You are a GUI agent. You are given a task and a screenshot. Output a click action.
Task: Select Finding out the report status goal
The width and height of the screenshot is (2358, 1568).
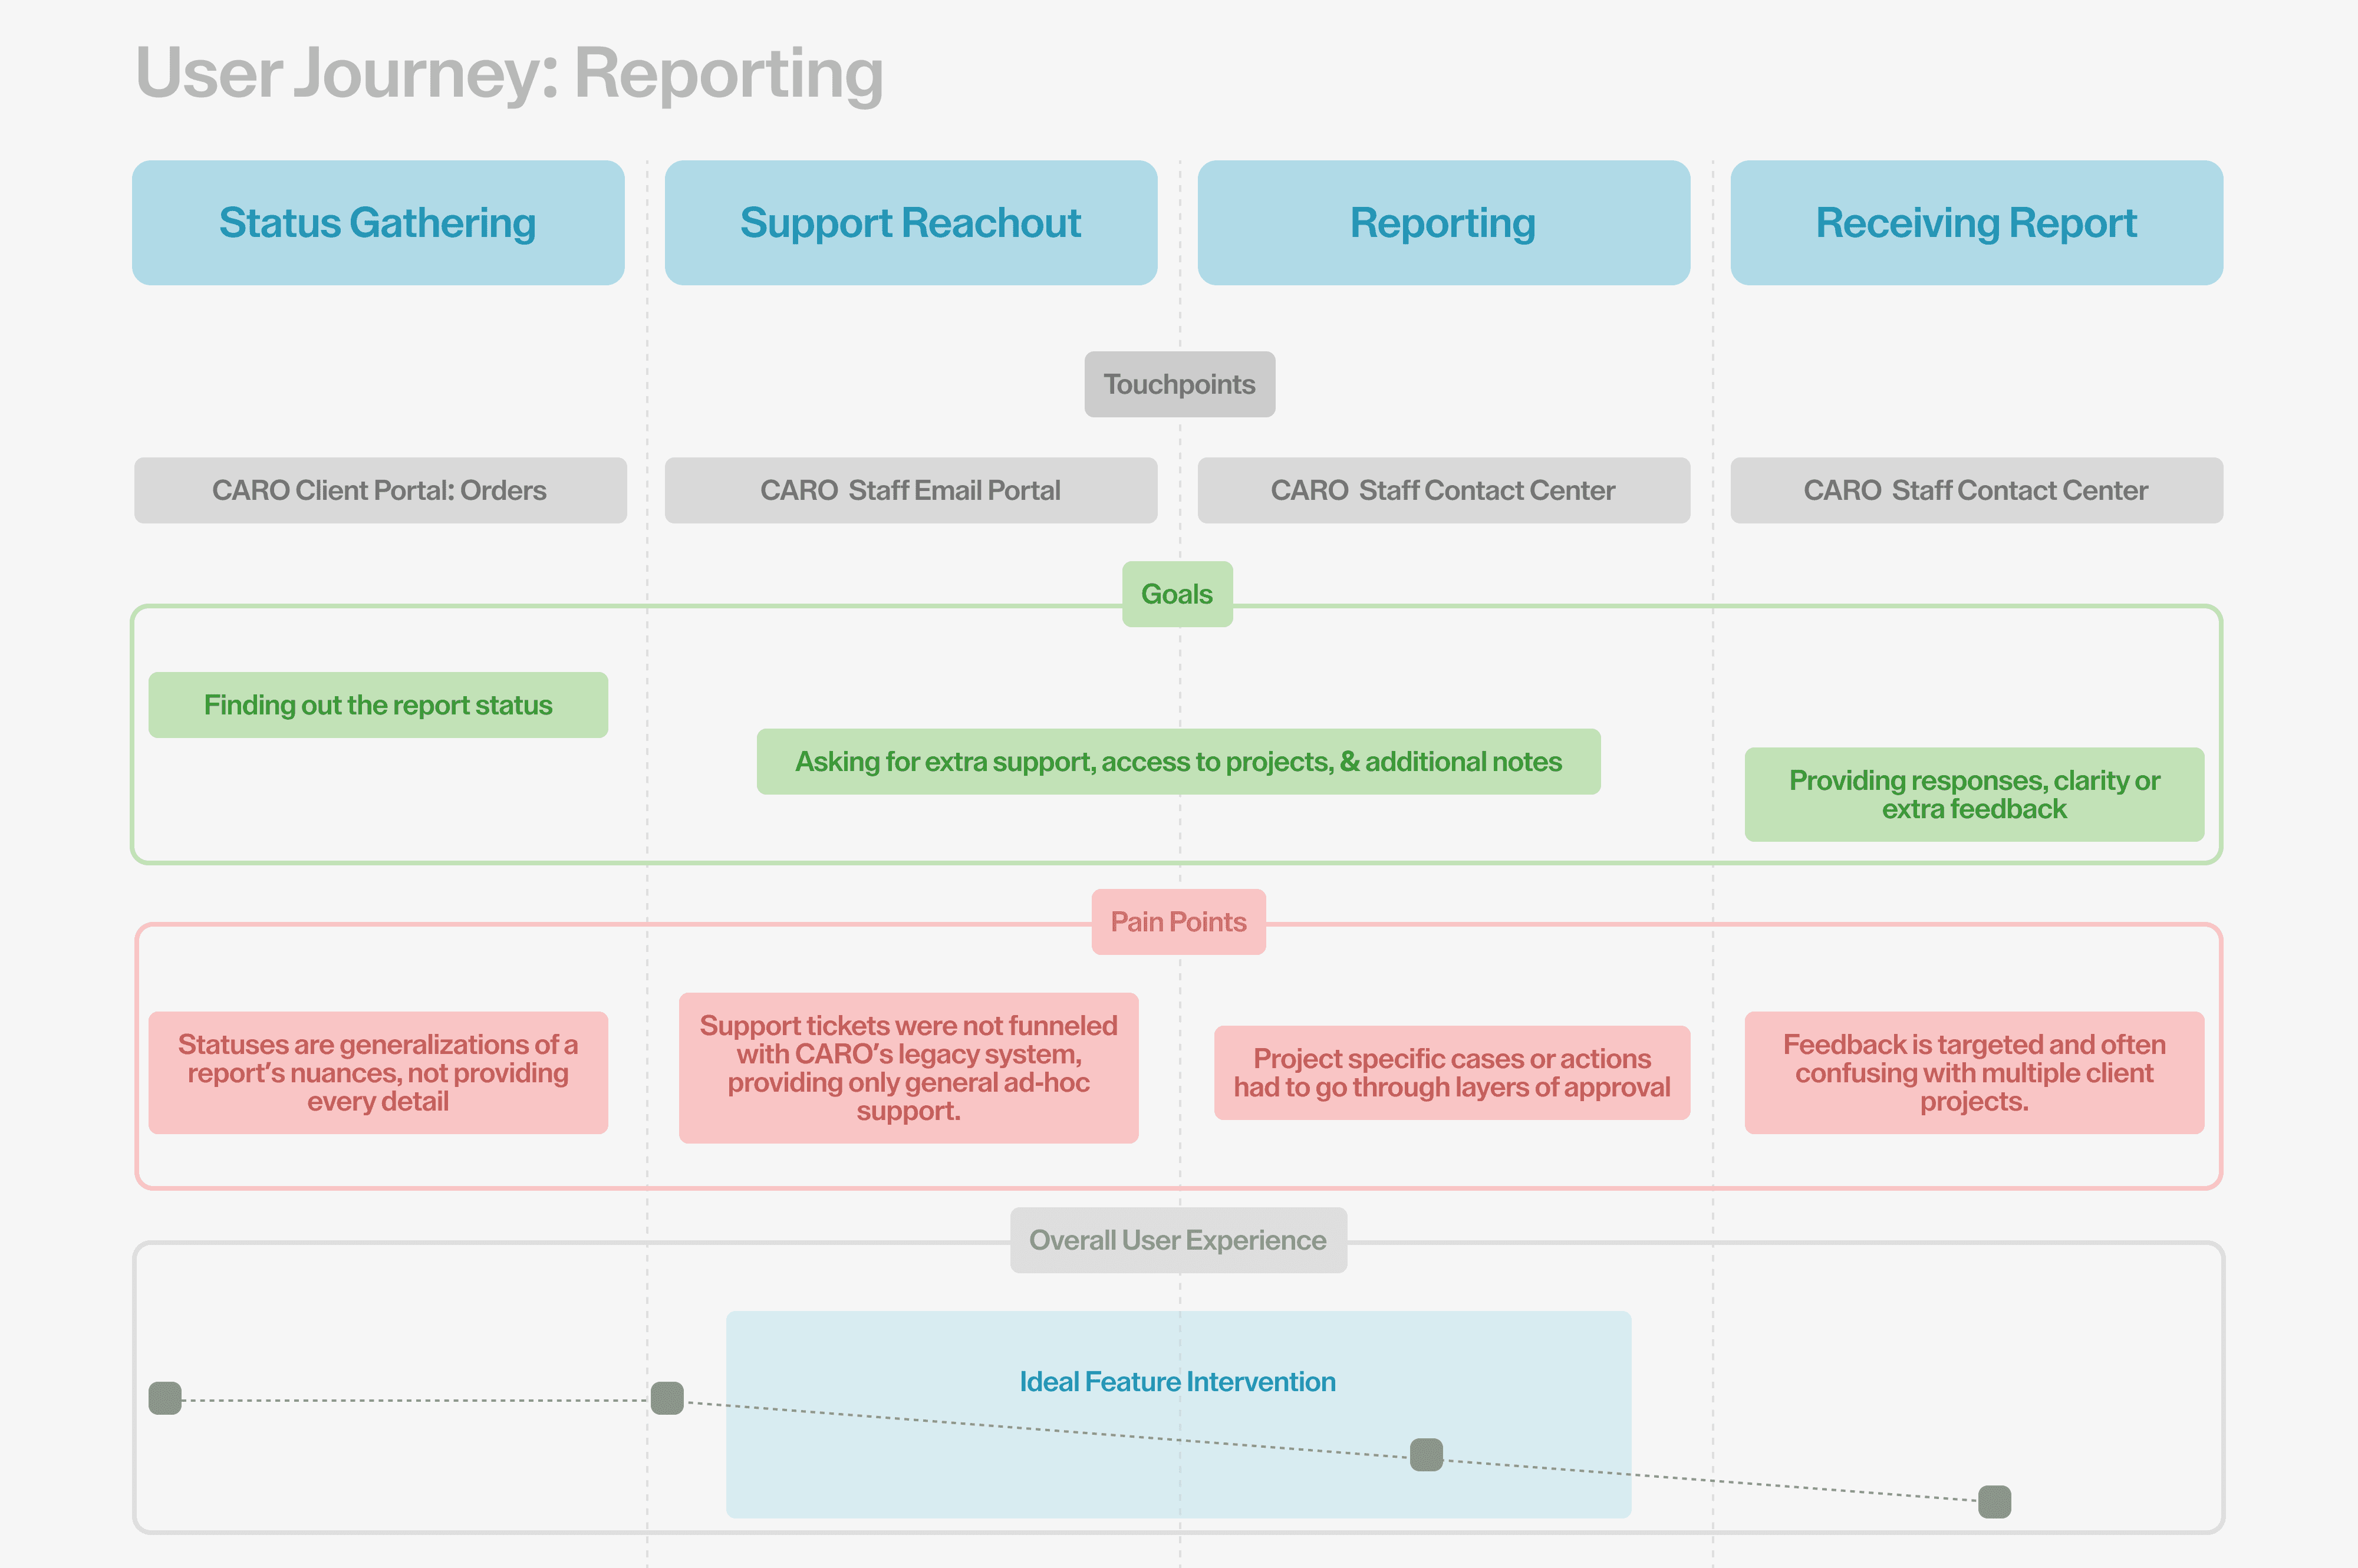pos(378,705)
